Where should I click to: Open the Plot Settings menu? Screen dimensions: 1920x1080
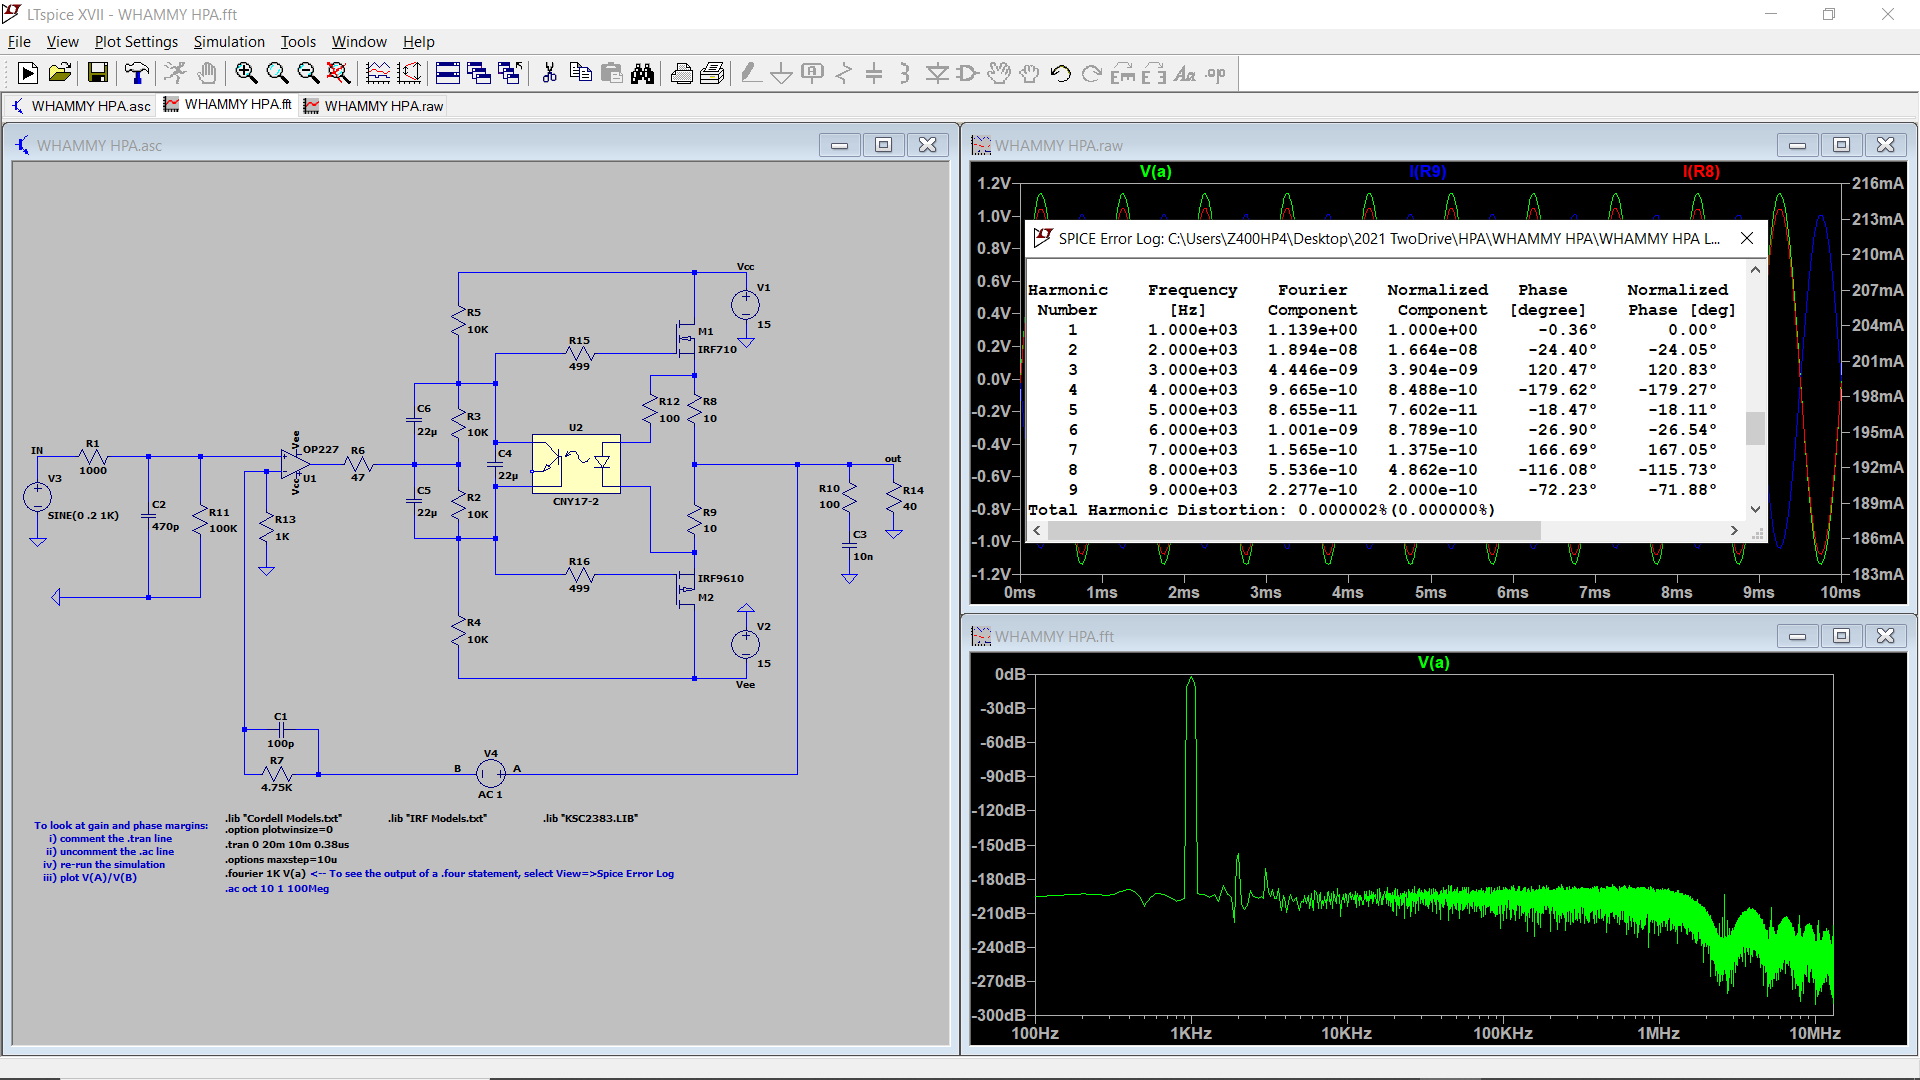[x=136, y=42]
